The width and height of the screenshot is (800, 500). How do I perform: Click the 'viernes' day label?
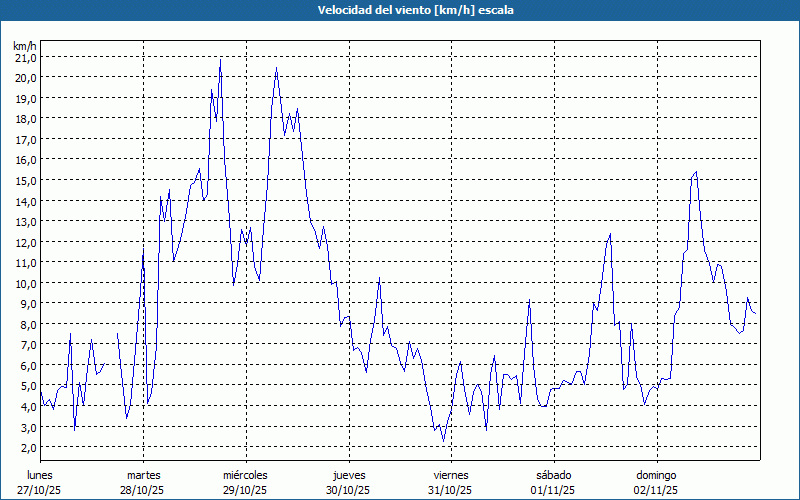click(451, 476)
